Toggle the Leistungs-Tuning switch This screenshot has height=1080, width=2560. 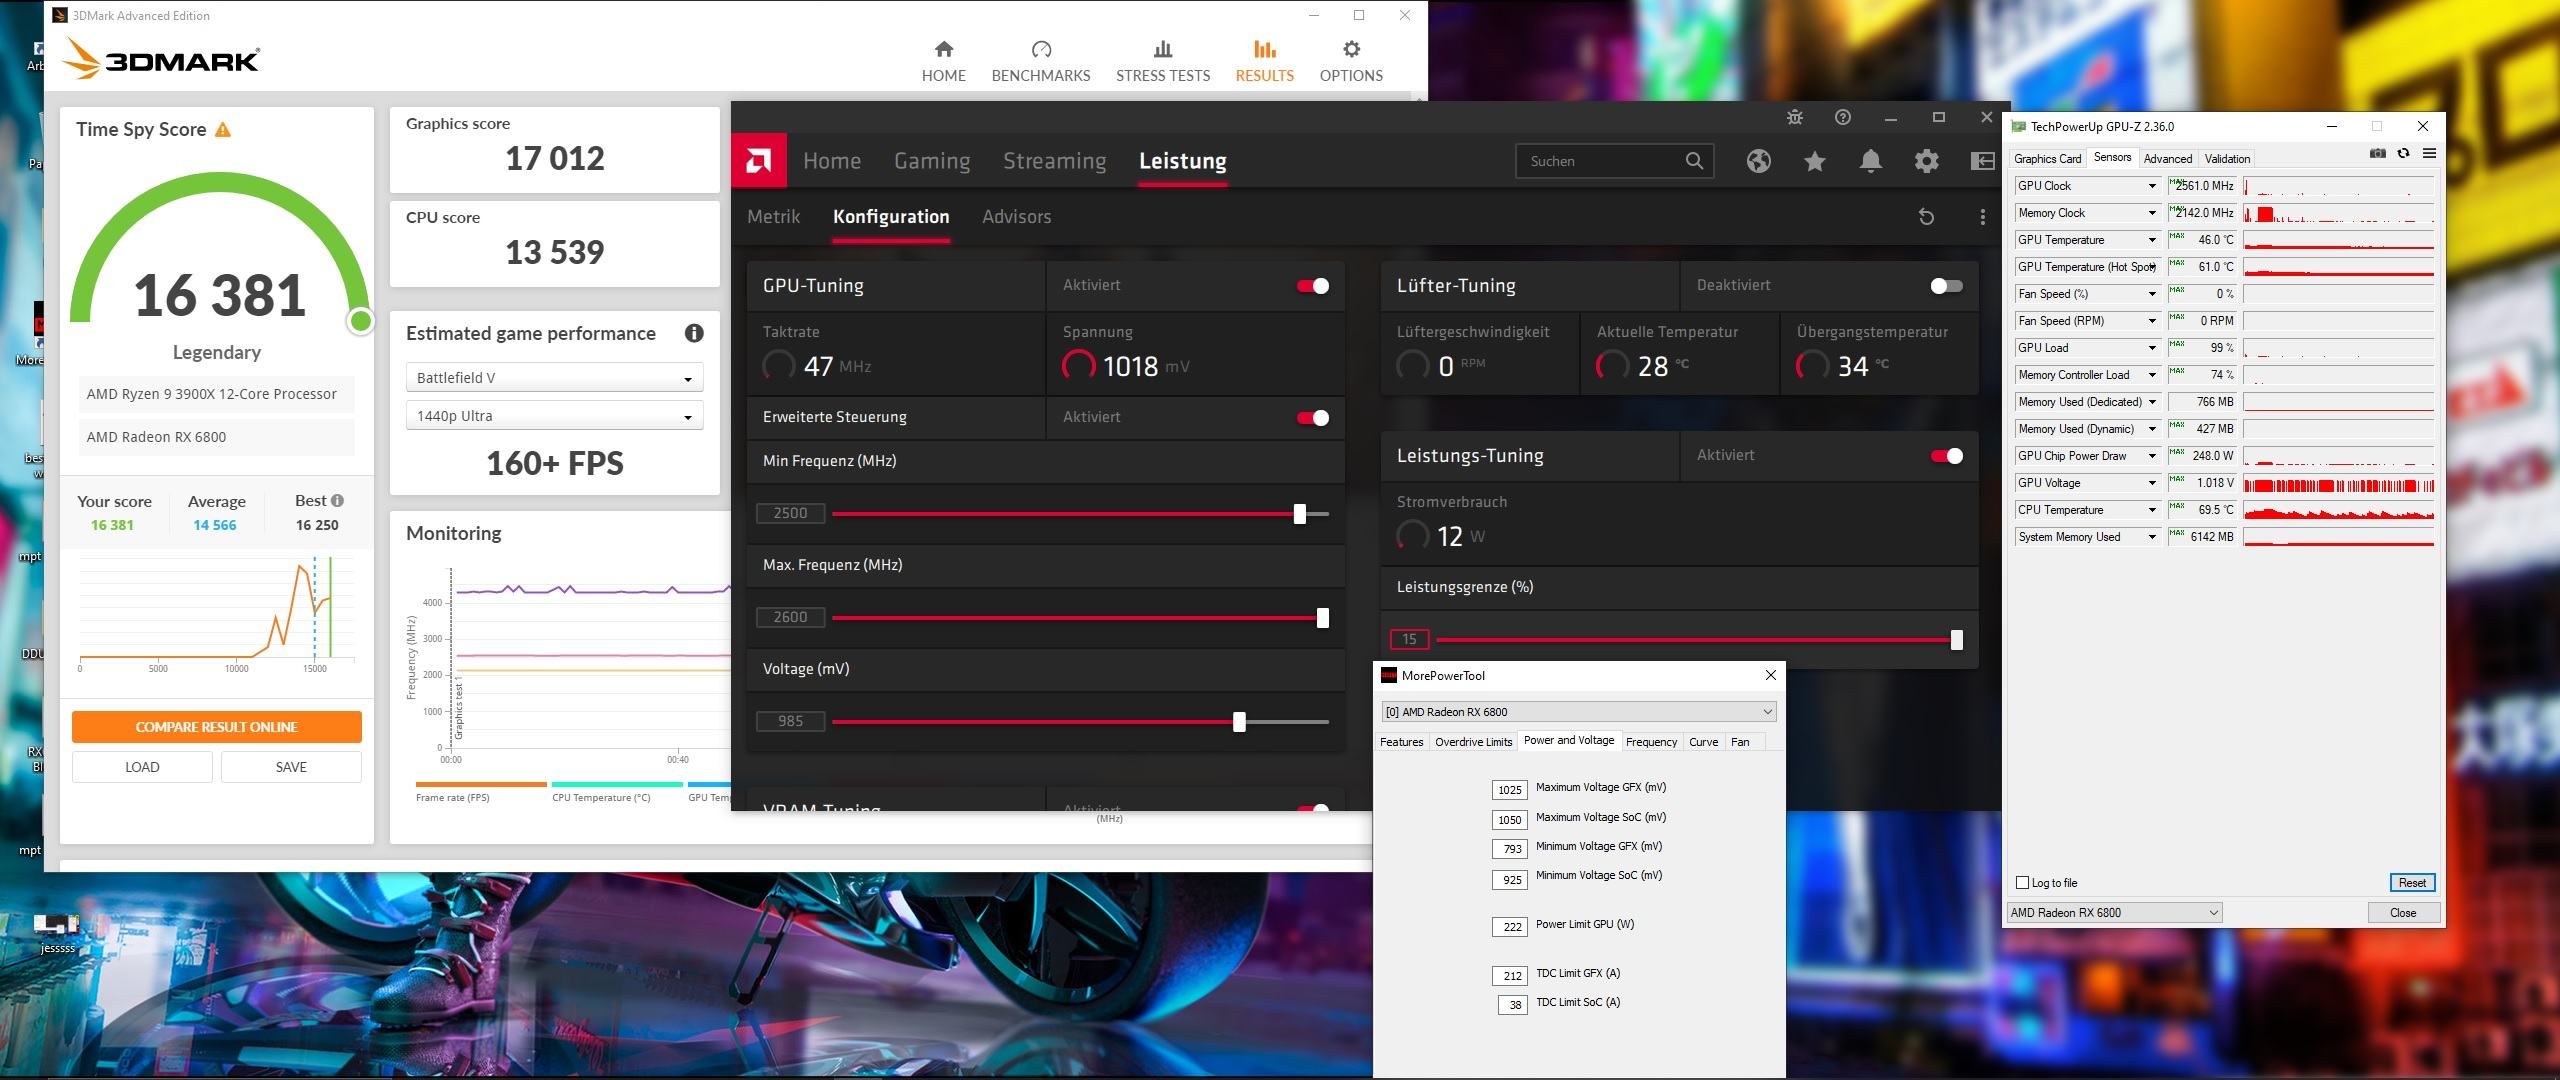(1946, 456)
